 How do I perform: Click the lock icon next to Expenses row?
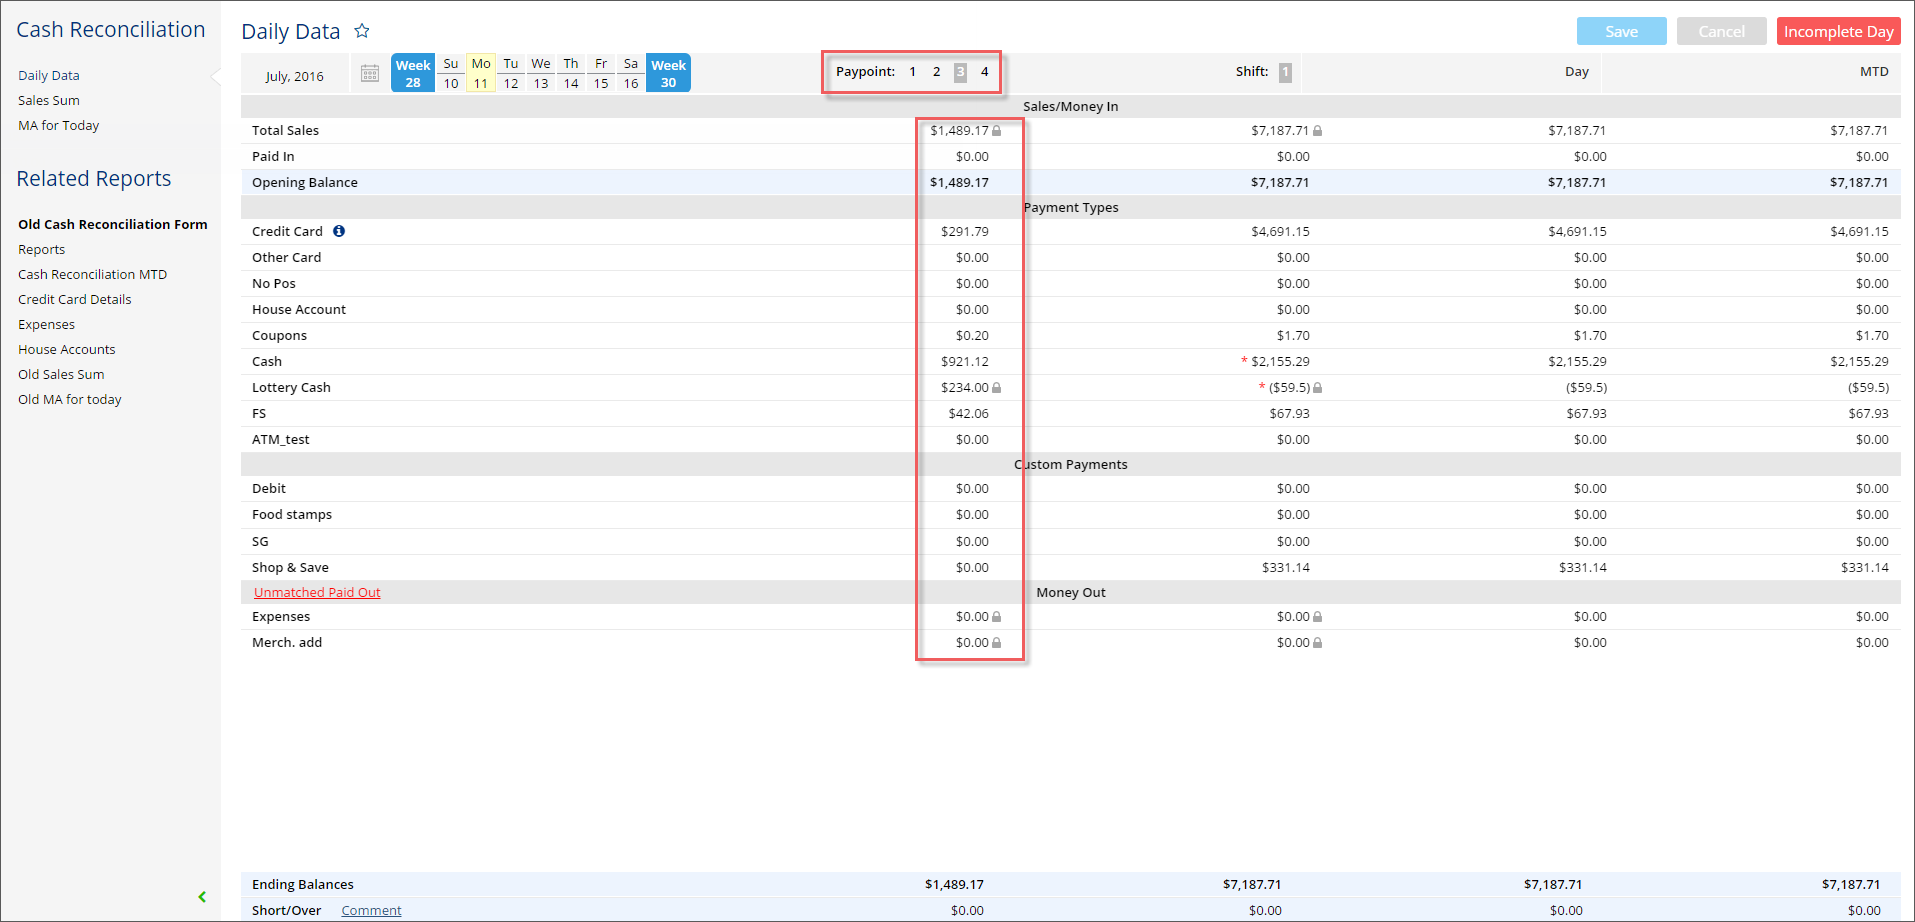pos(997,616)
